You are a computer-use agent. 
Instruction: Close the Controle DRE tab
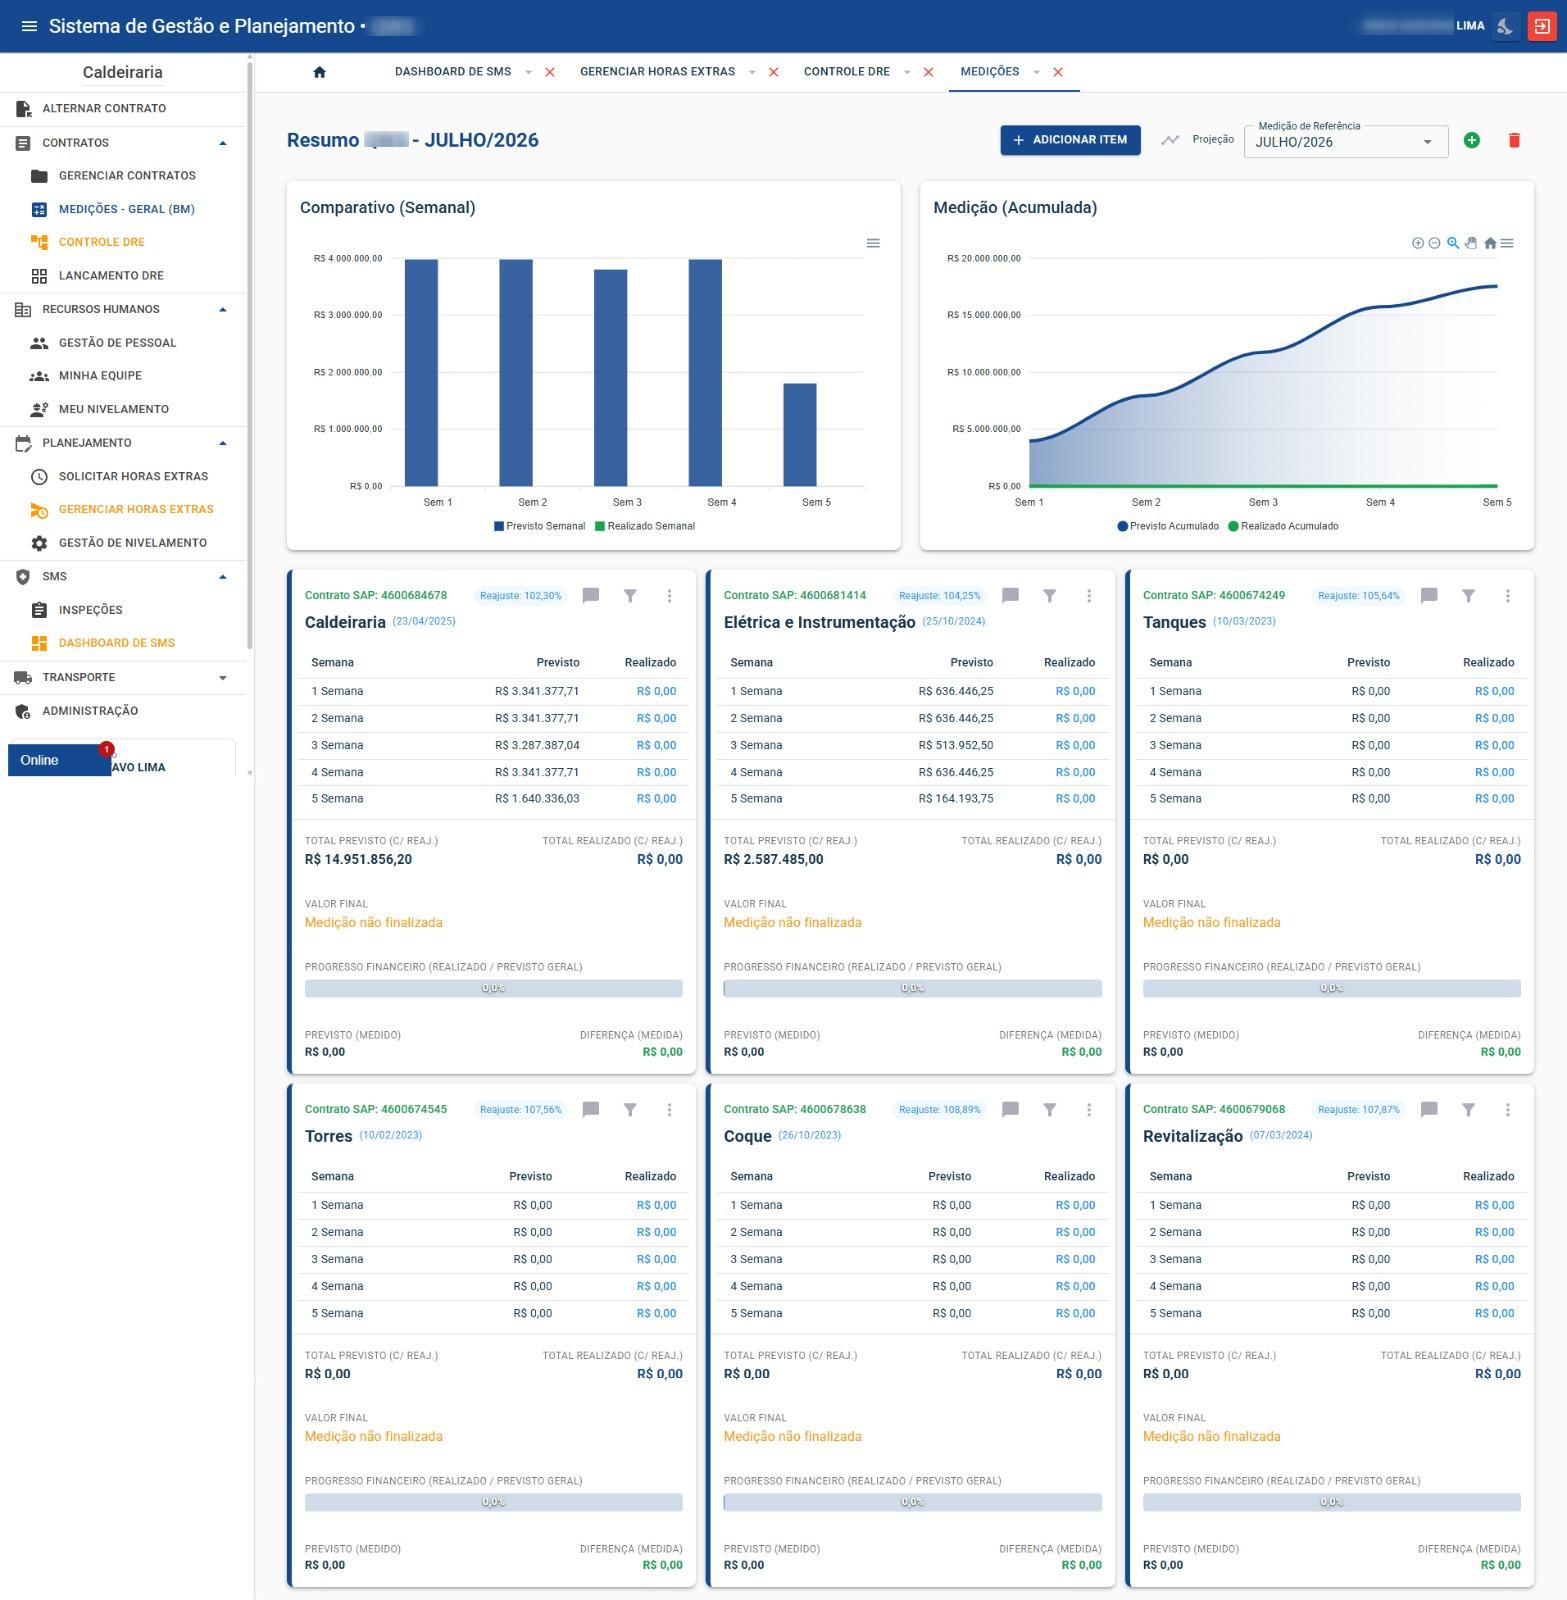[x=928, y=72]
